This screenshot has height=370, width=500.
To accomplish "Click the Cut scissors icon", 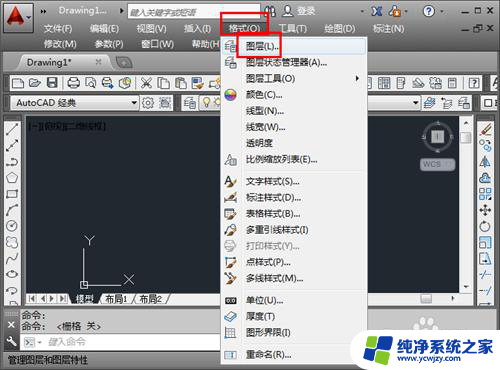I will click(x=146, y=83).
